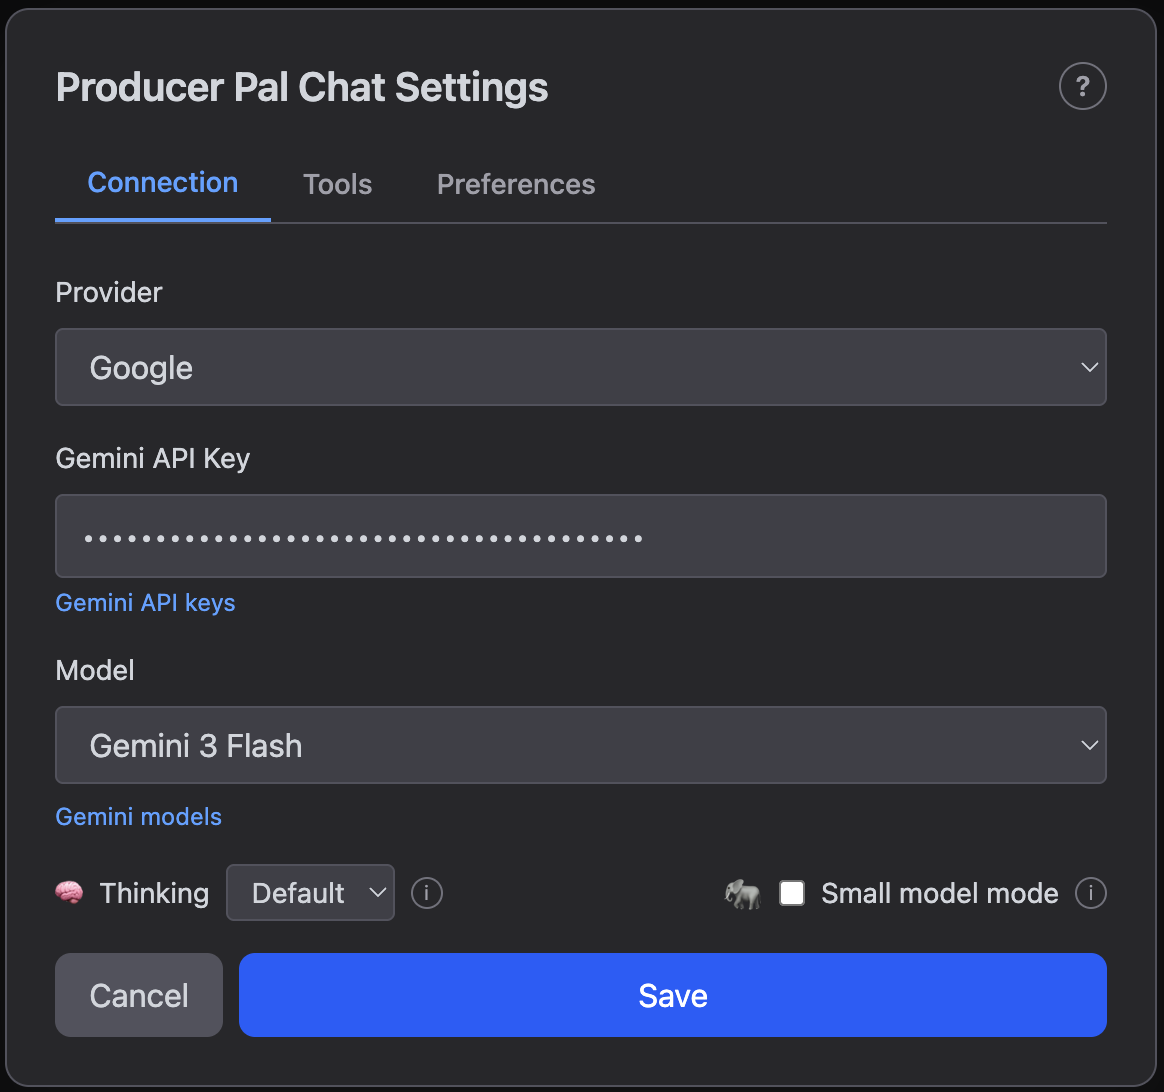Viewport: 1164px width, 1092px height.
Task: Open the Gemini API keys link
Action: tap(145, 602)
